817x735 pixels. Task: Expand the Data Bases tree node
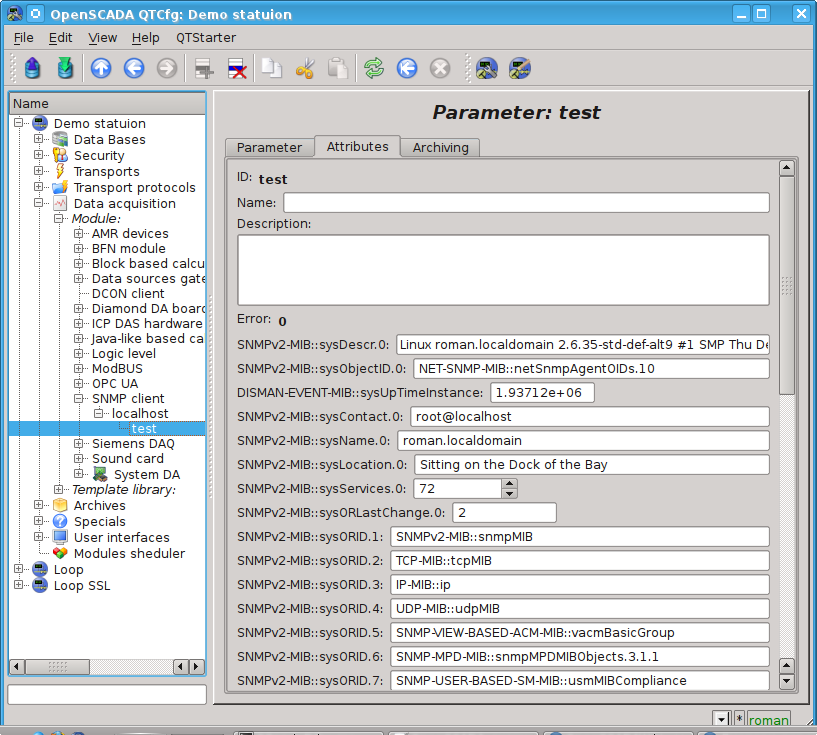click(x=39, y=140)
